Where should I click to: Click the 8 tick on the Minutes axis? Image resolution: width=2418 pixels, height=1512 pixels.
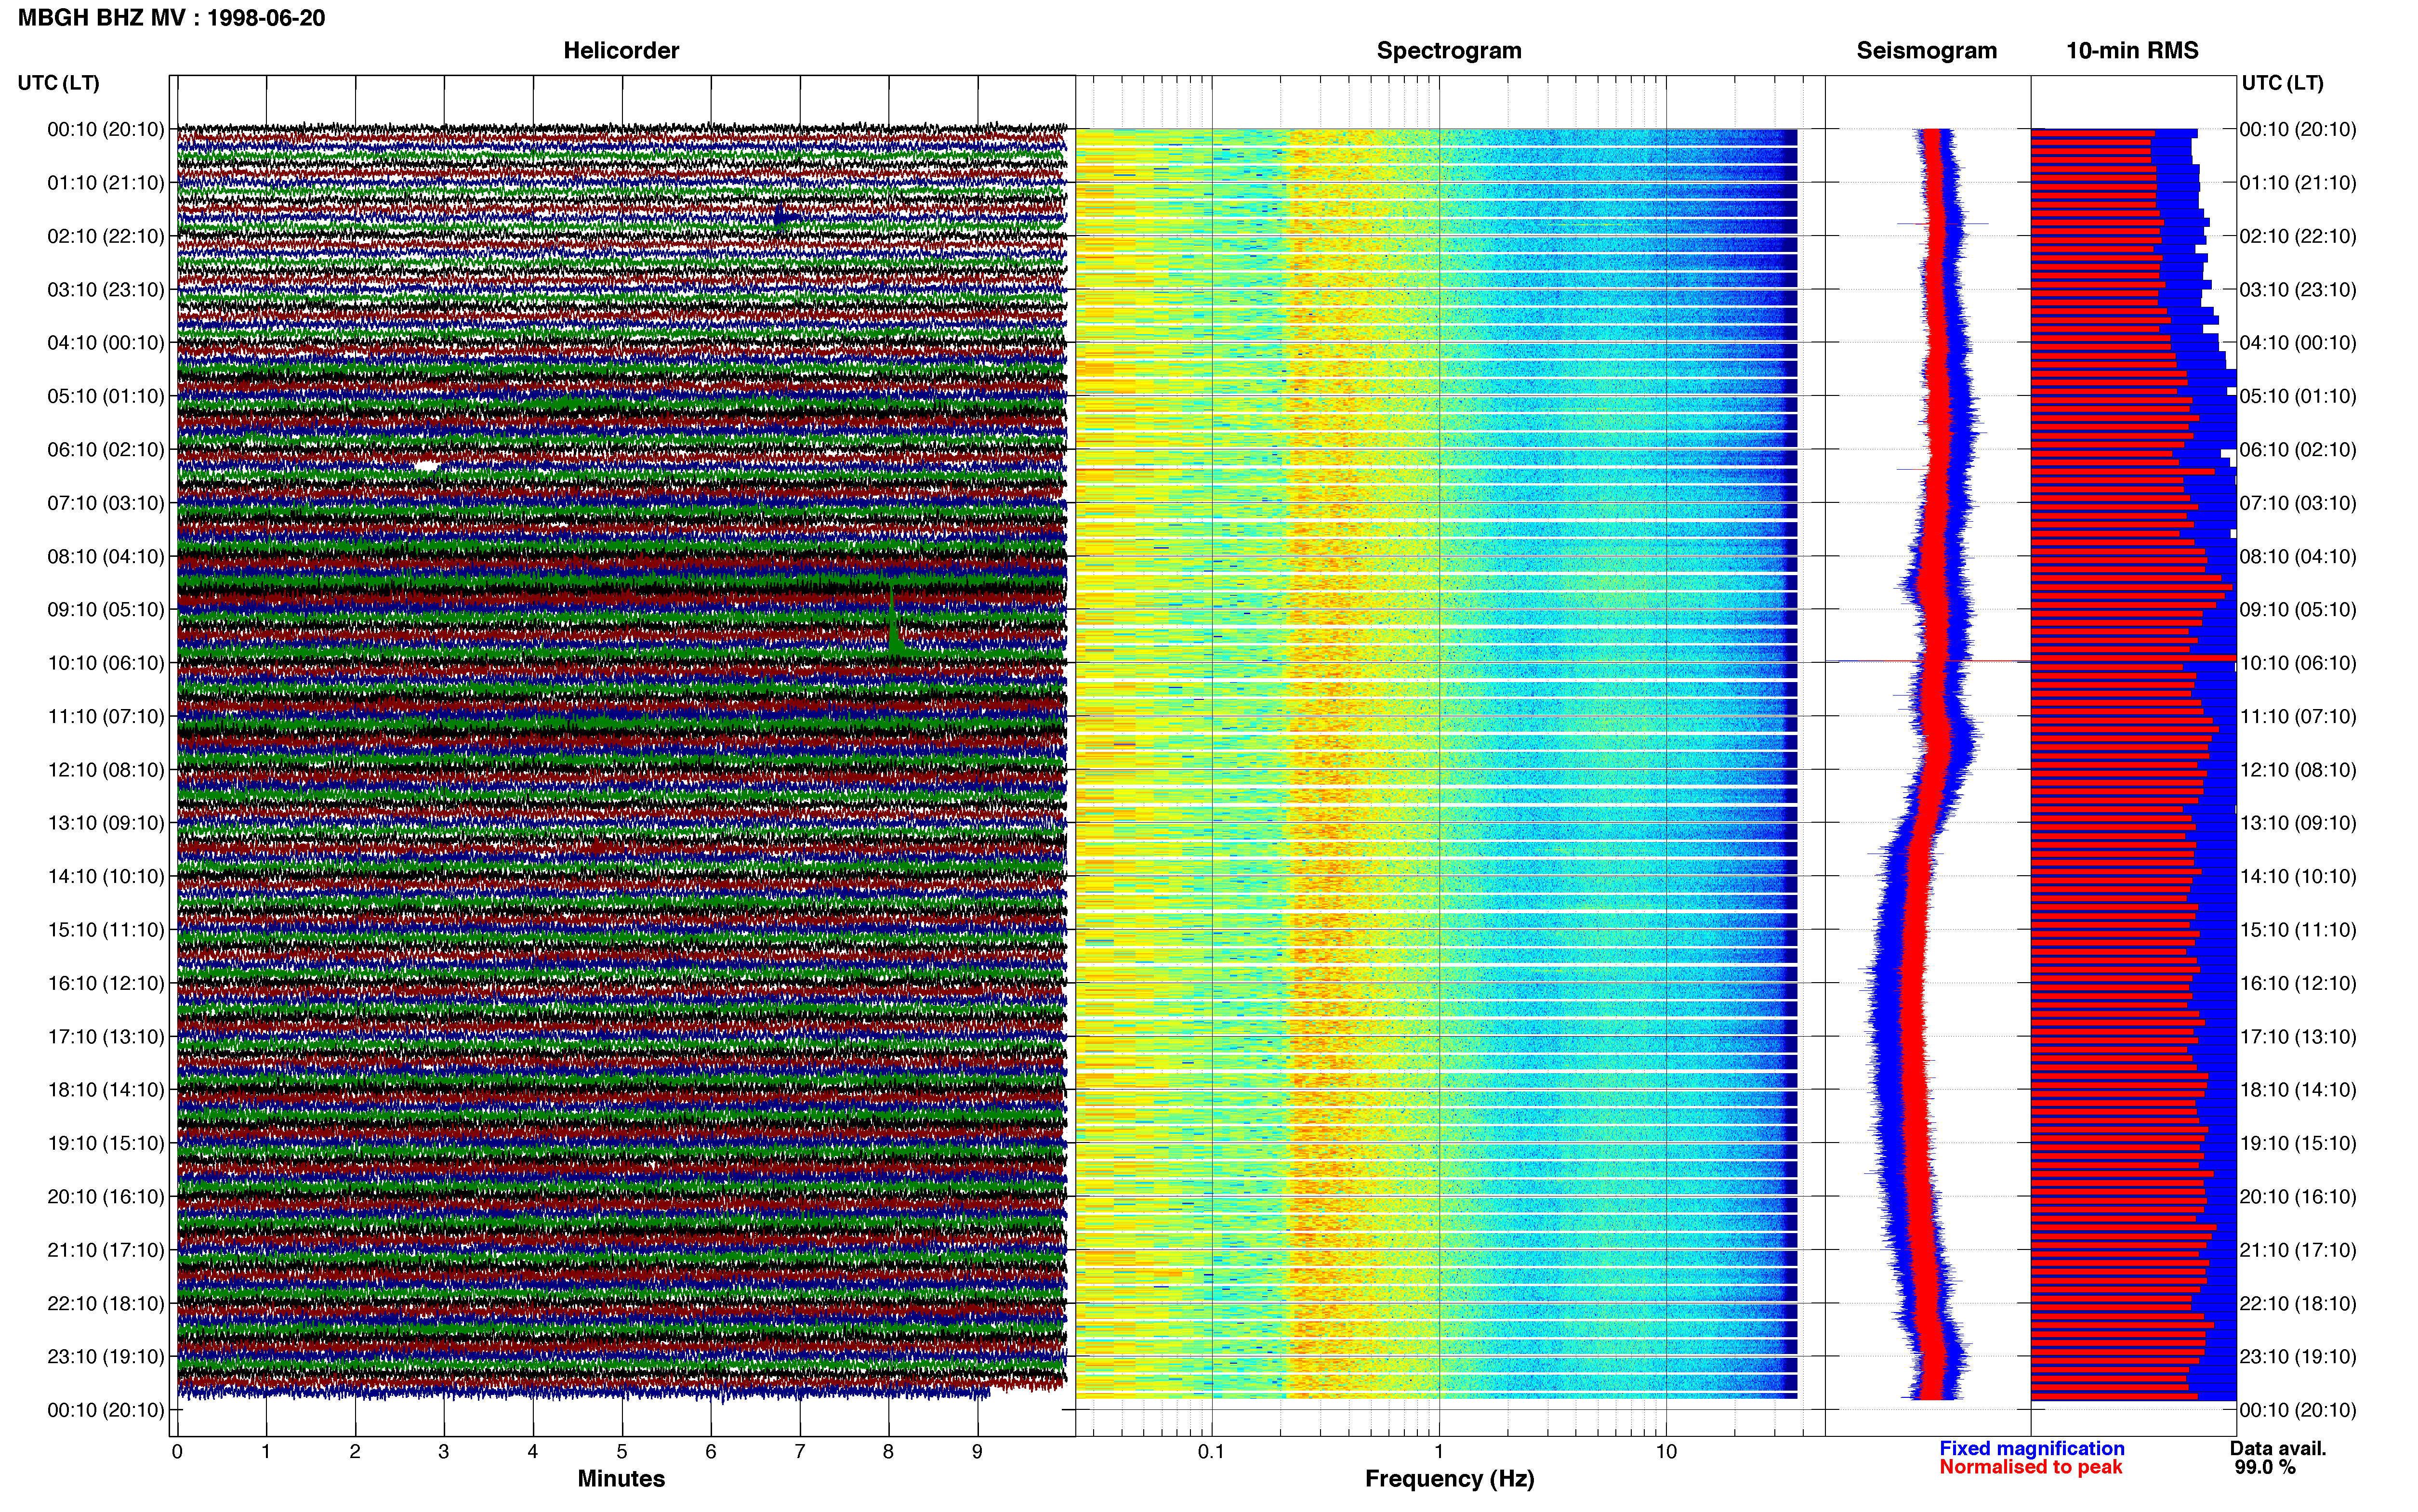[x=889, y=1451]
